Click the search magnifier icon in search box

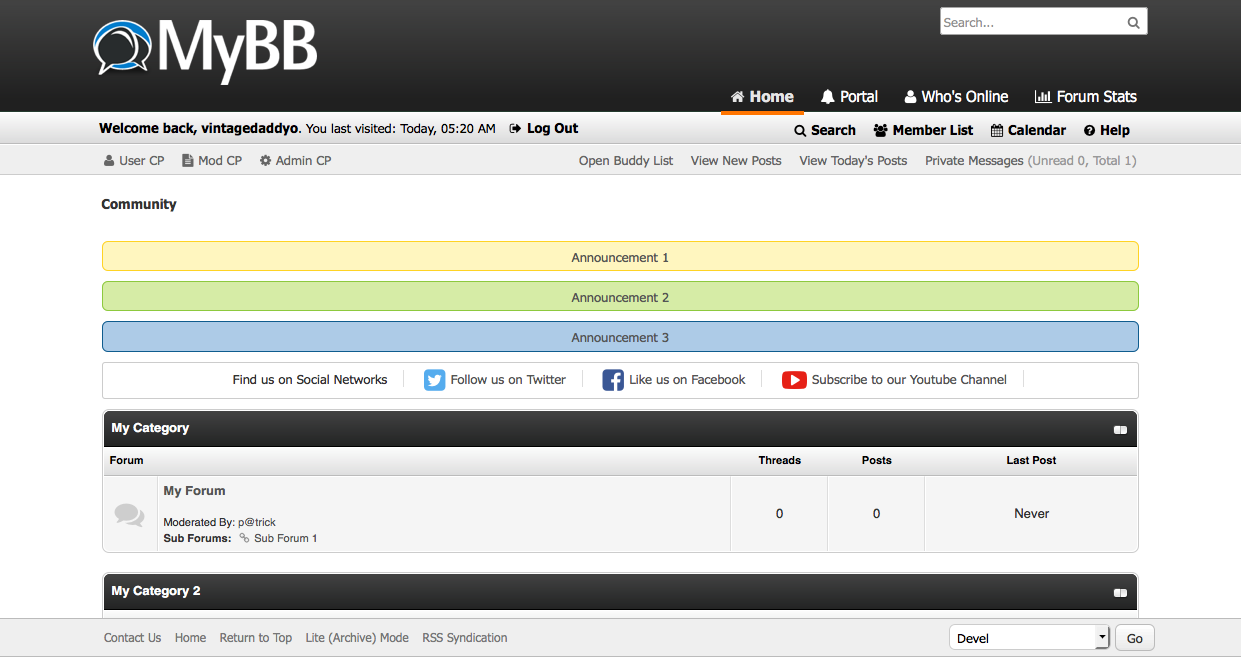[x=1133, y=22]
